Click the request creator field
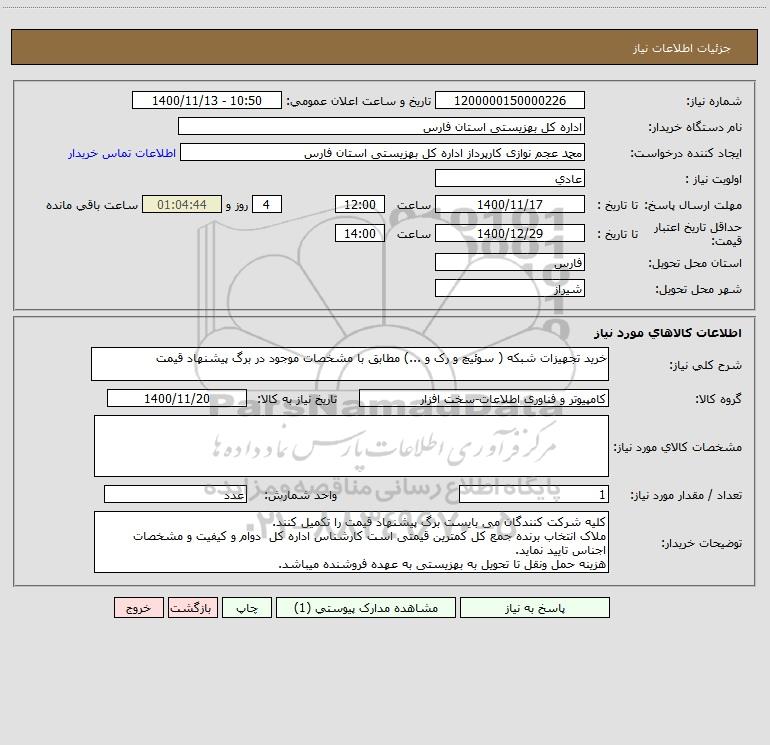Screen dimensions: 770x745 click(x=383, y=152)
